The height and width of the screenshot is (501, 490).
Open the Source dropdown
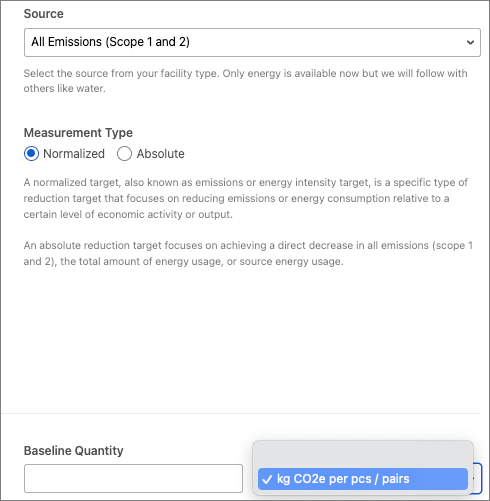coord(252,42)
